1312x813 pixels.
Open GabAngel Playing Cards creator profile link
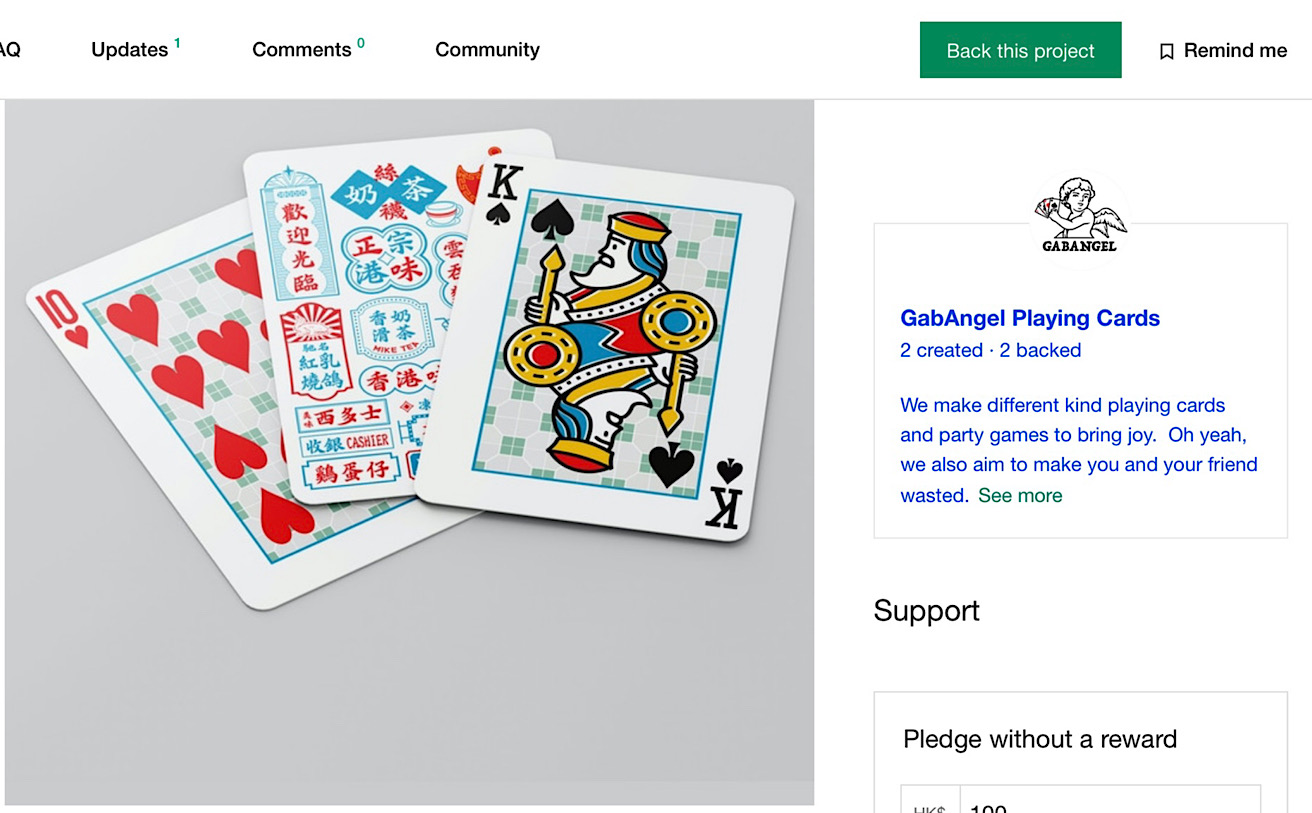point(1030,318)
